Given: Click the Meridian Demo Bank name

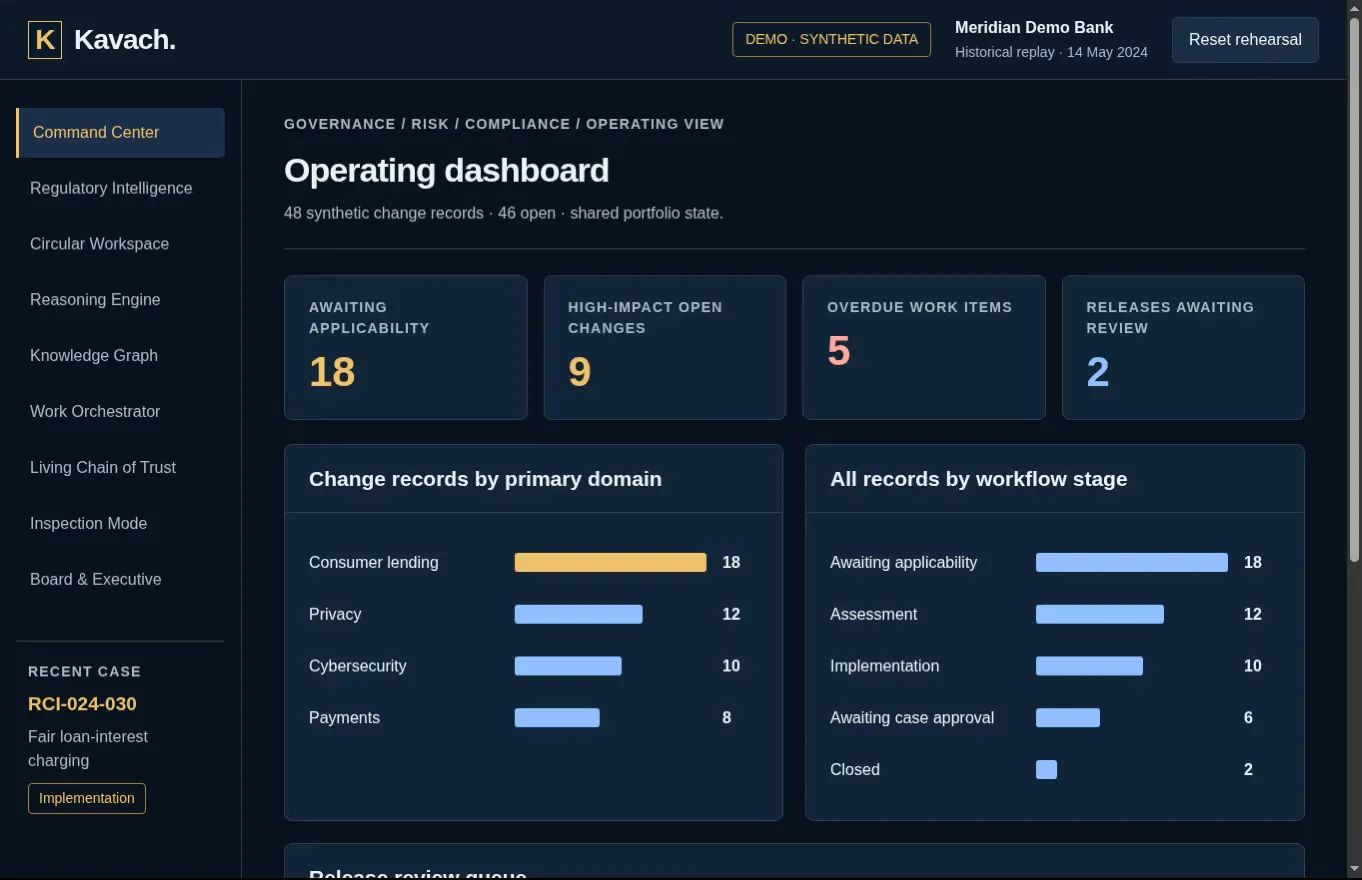Looking at the screenshot, I should tap(1034, 28).
